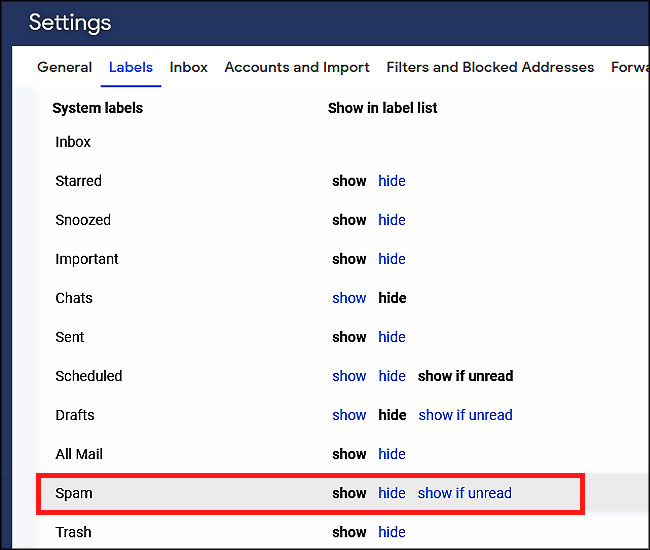Click show for the Important label
The height and width of the screenshot is (550, 650).
point(349,259)
